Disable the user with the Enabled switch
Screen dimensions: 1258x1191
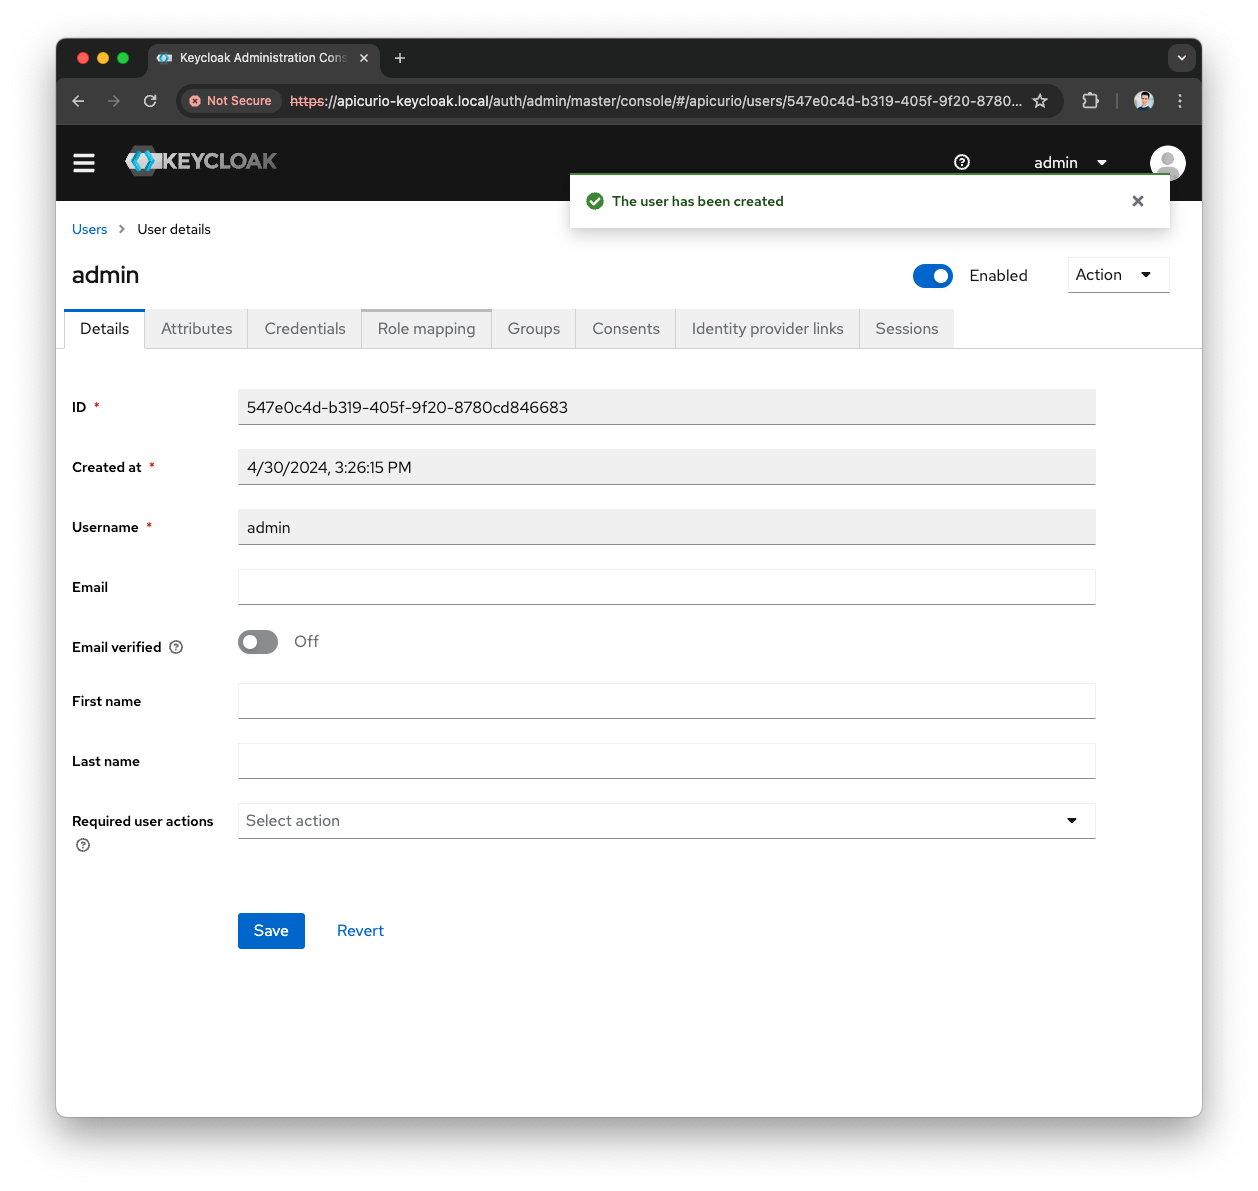[932, 276]
